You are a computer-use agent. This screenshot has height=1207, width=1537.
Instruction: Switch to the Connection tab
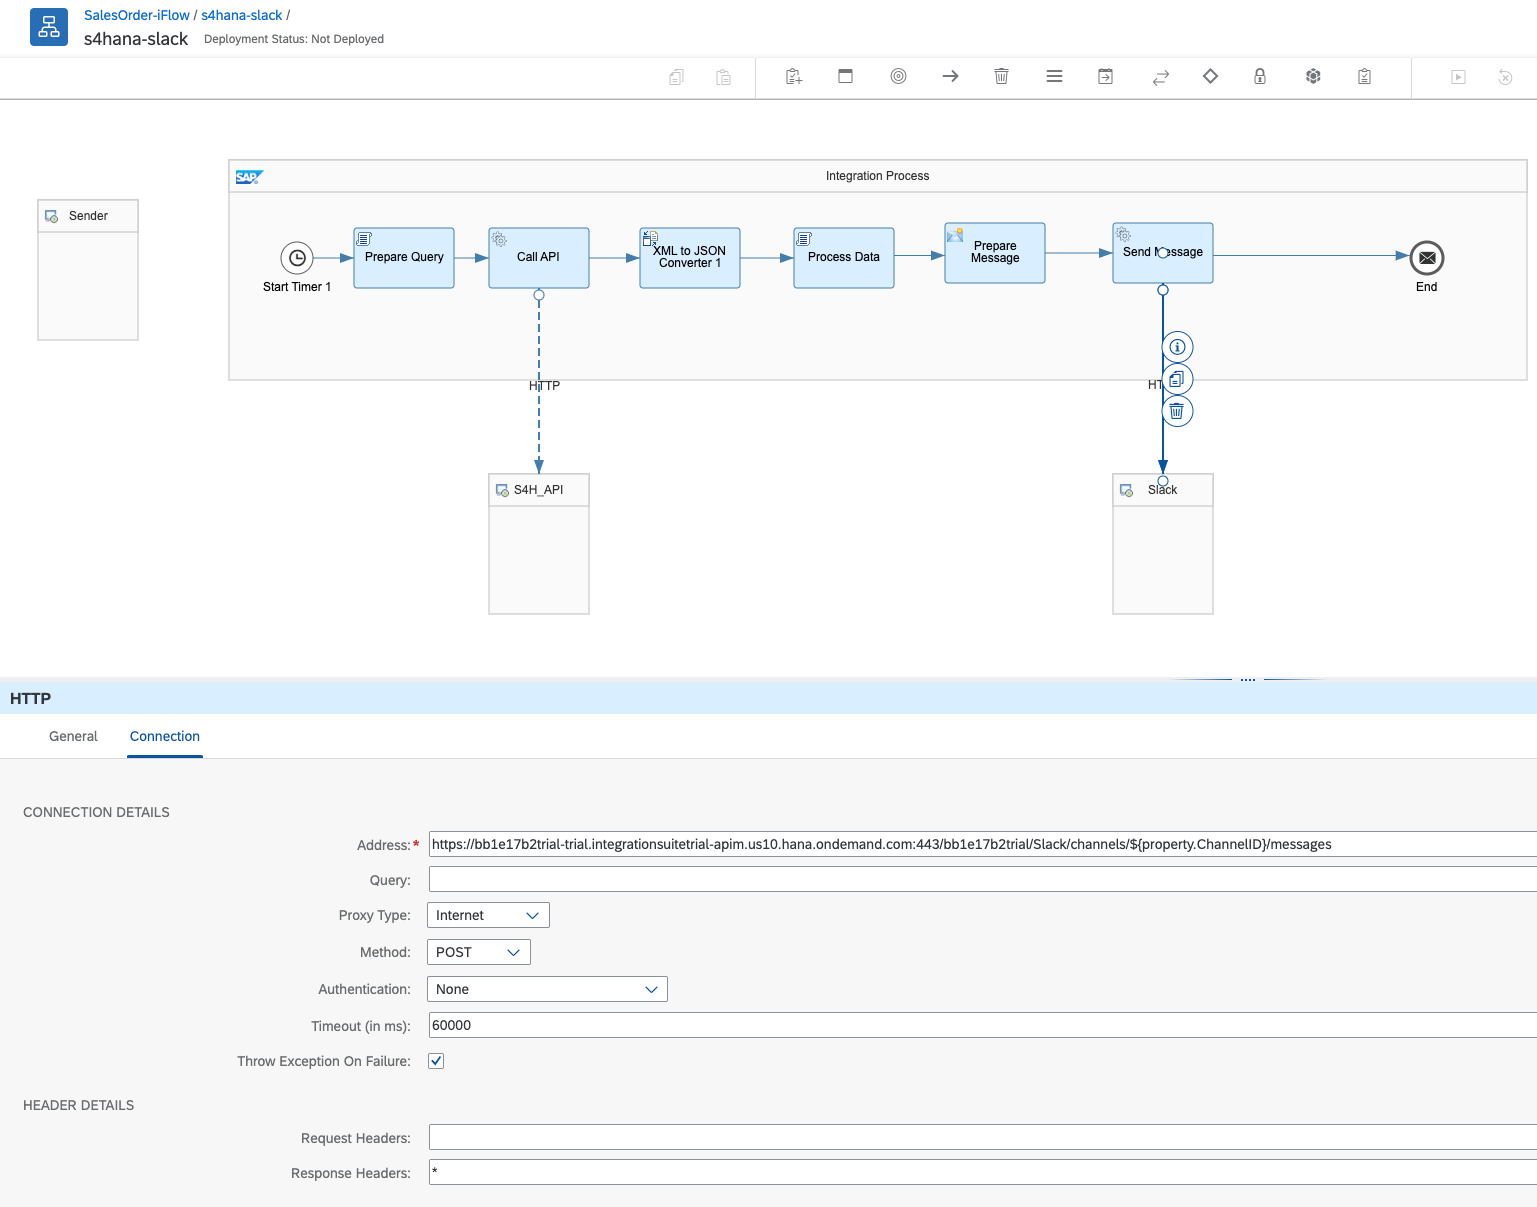point(165,736)
